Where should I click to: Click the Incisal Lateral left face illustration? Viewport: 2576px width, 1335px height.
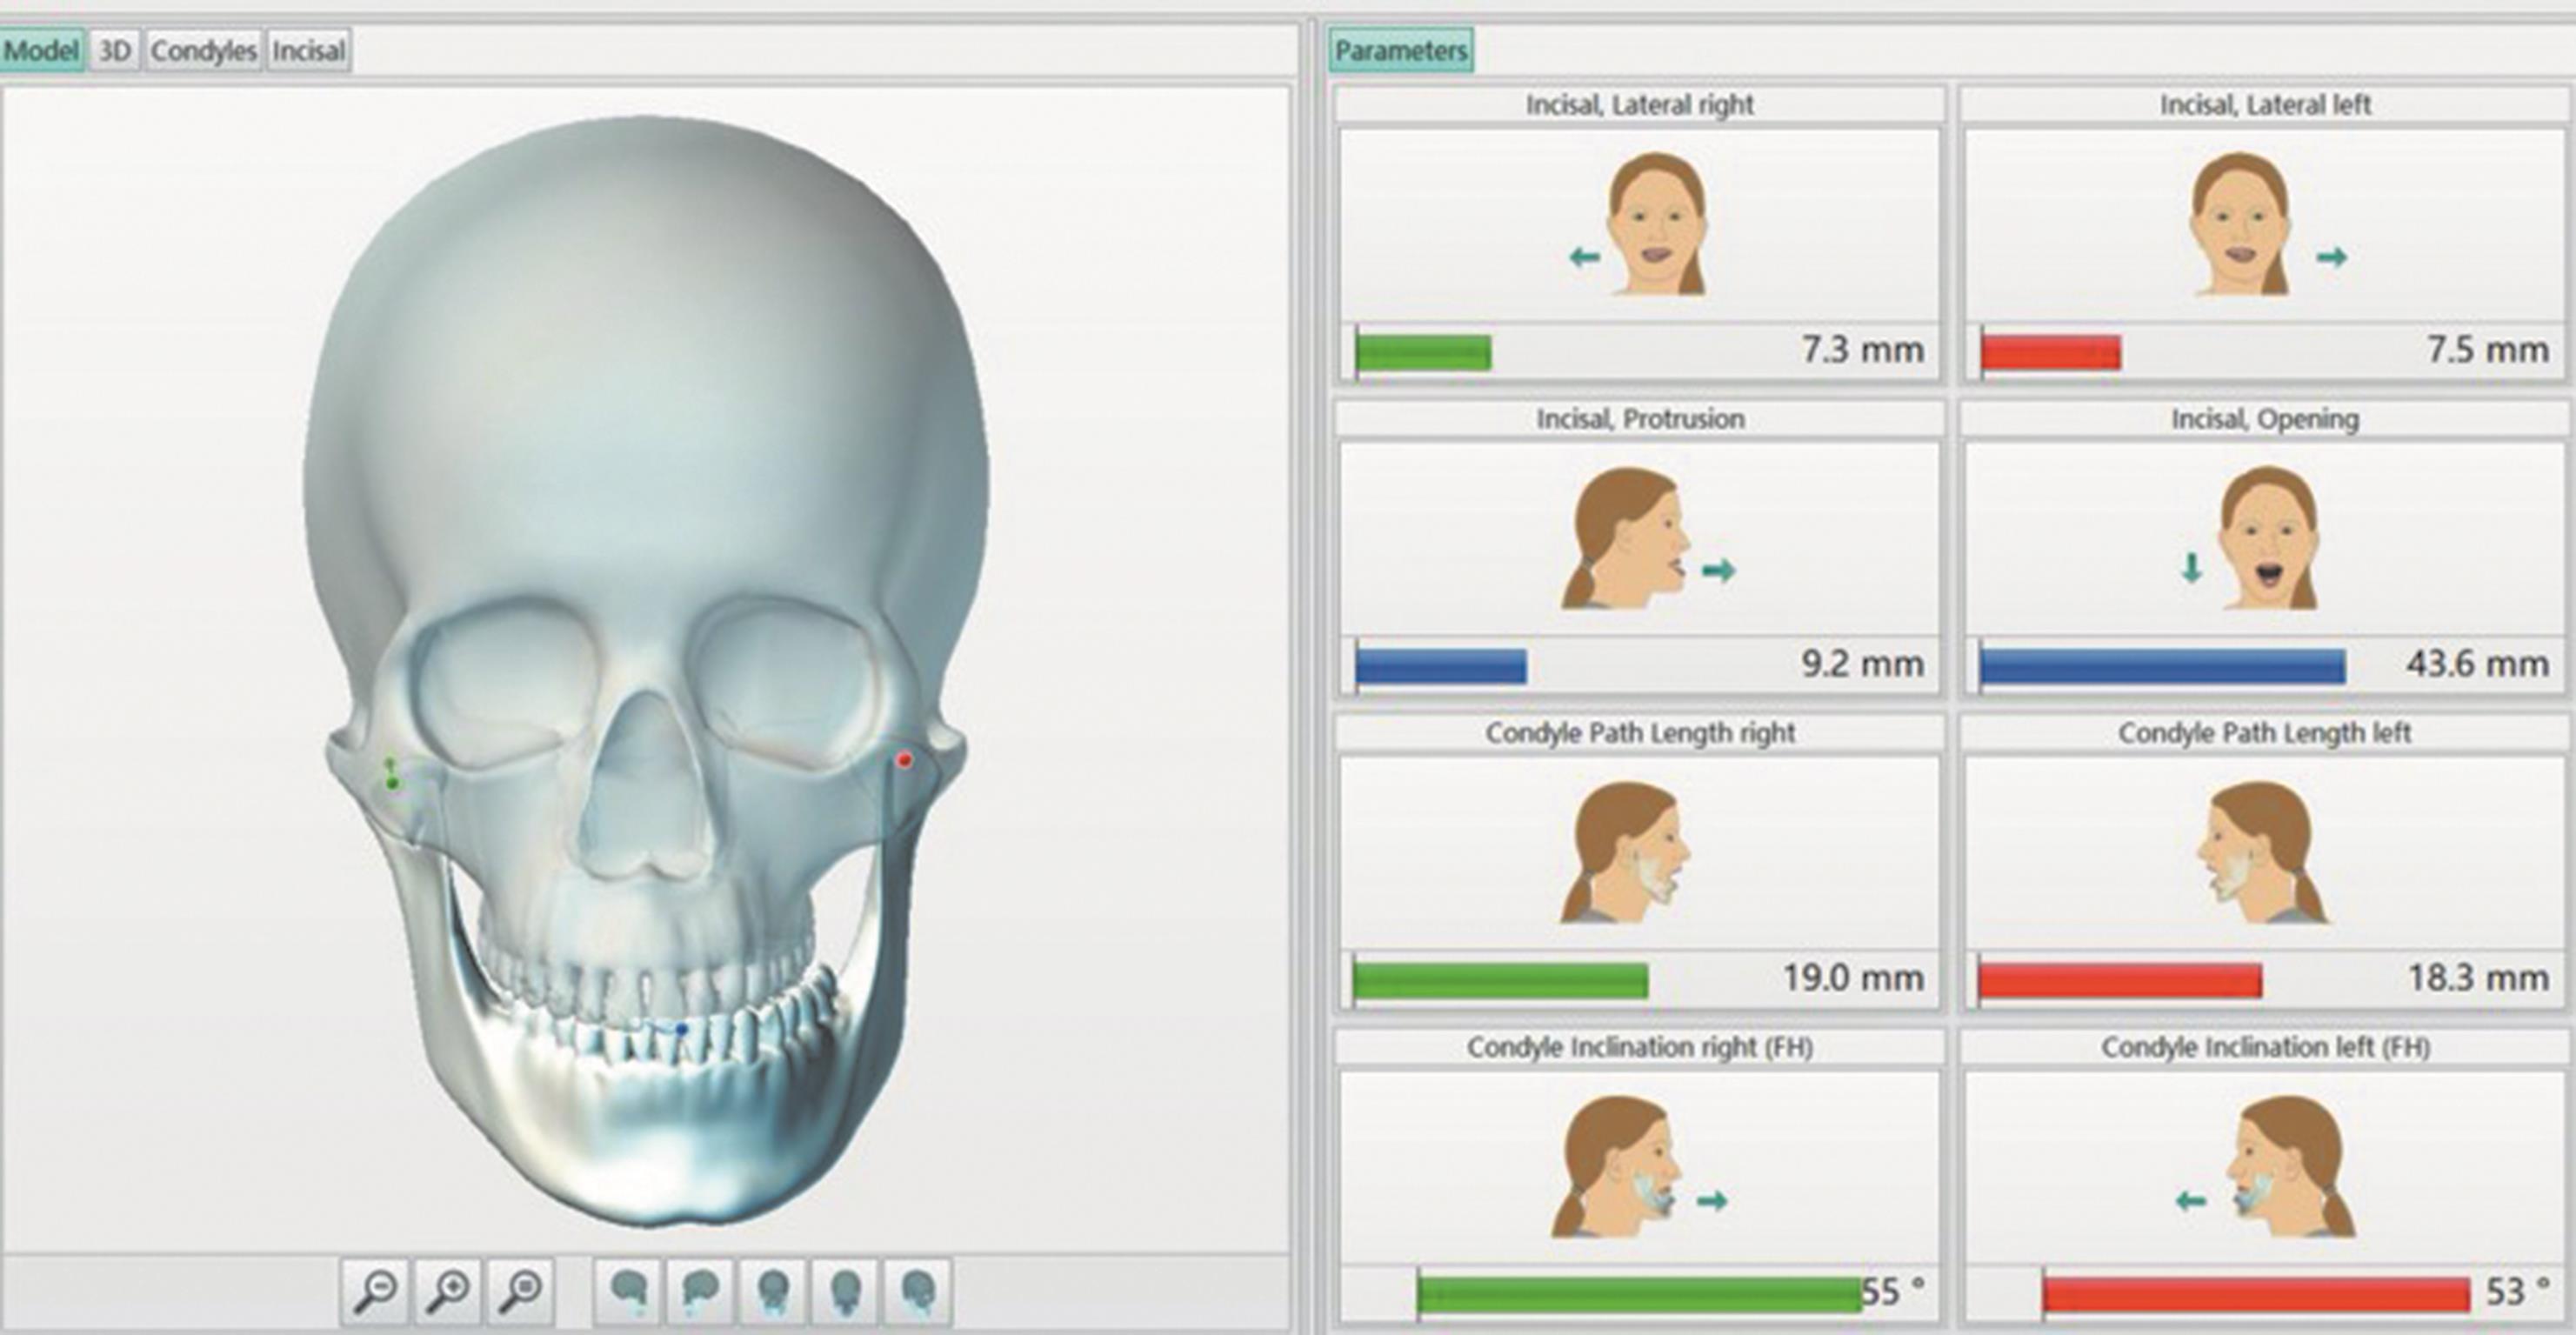[x=2240, y=225]
